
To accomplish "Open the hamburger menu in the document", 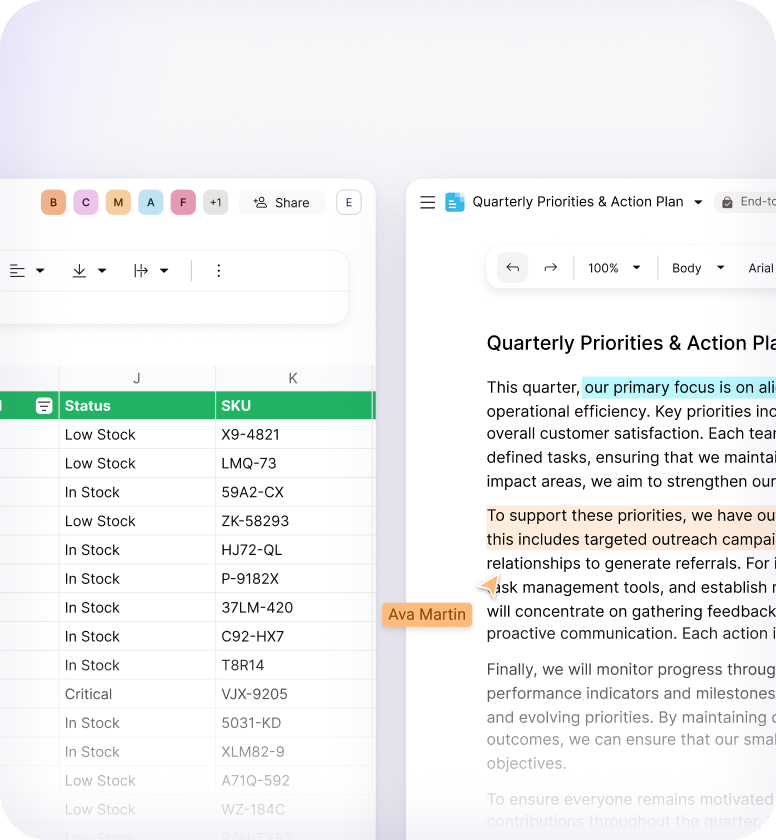I will point(427,202).
